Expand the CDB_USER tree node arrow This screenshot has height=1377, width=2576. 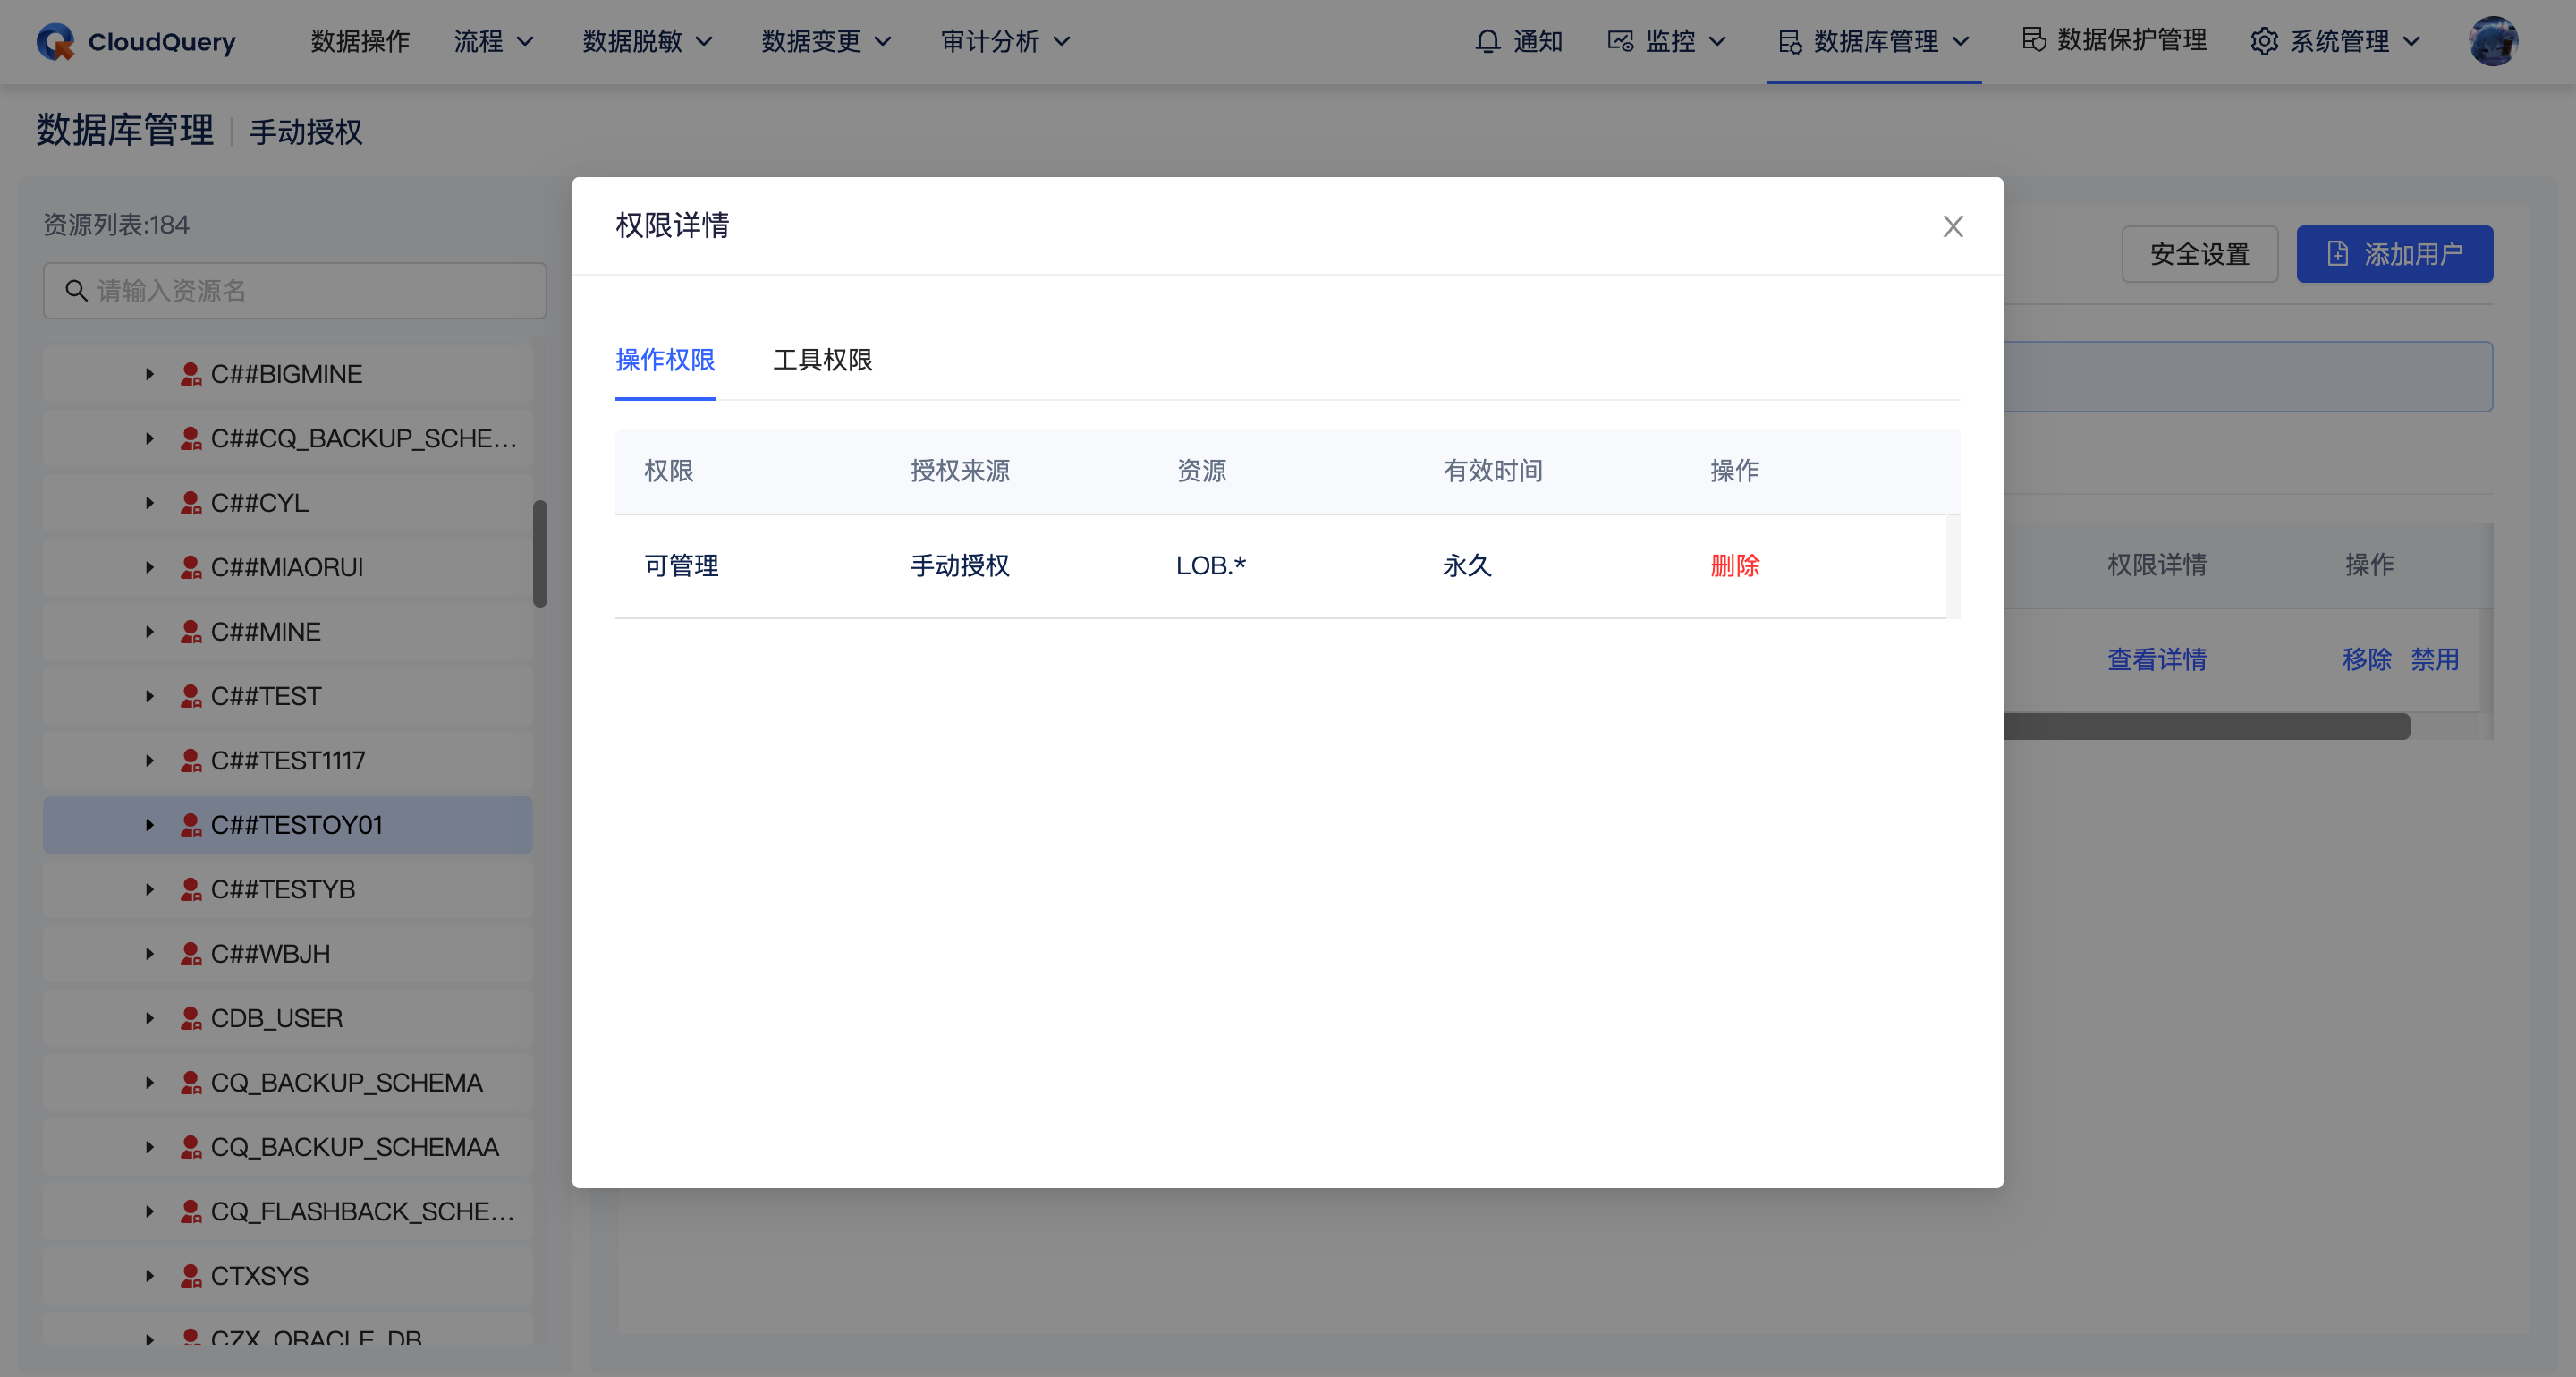tap(149, 1018)
